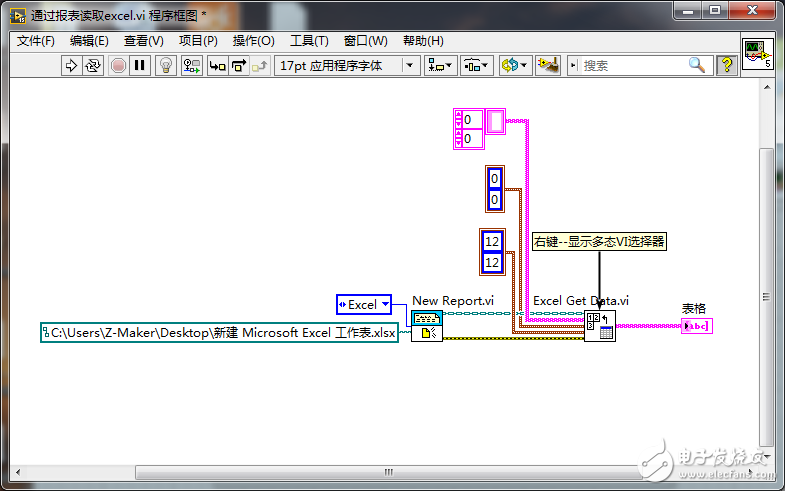Click the VI icon pane at top right

757,54
